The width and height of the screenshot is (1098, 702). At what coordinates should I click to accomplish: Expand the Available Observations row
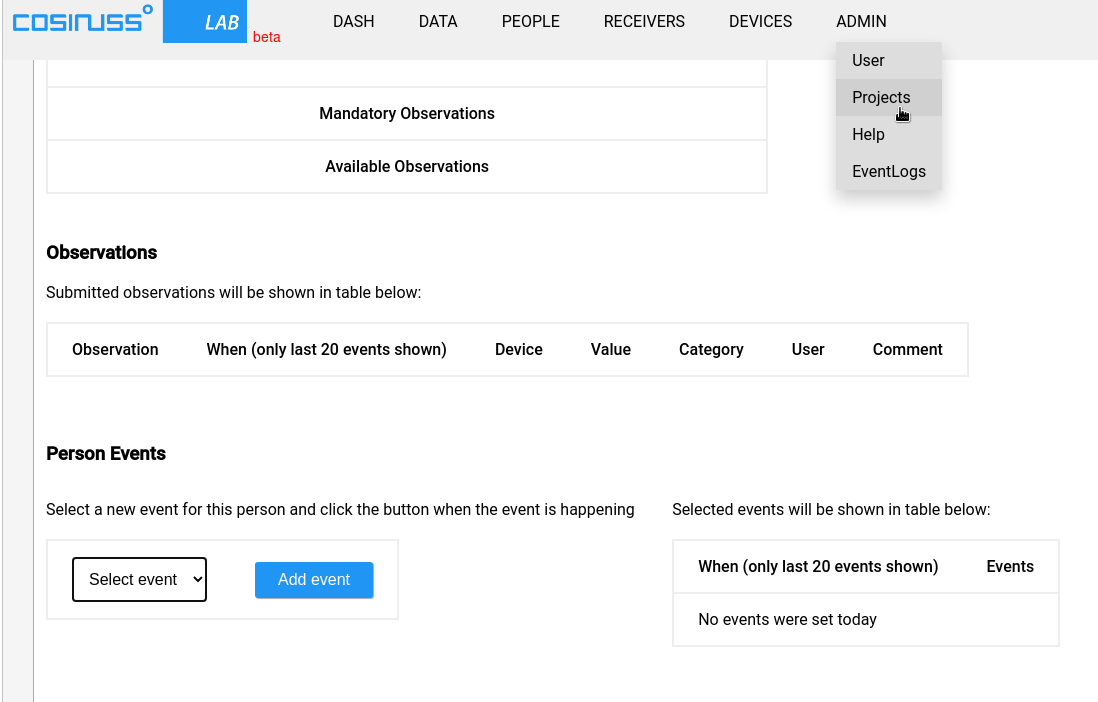[406, 167]
